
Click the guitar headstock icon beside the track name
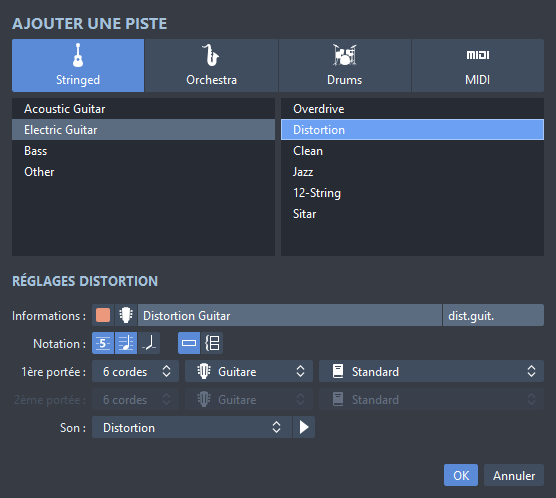126,315
